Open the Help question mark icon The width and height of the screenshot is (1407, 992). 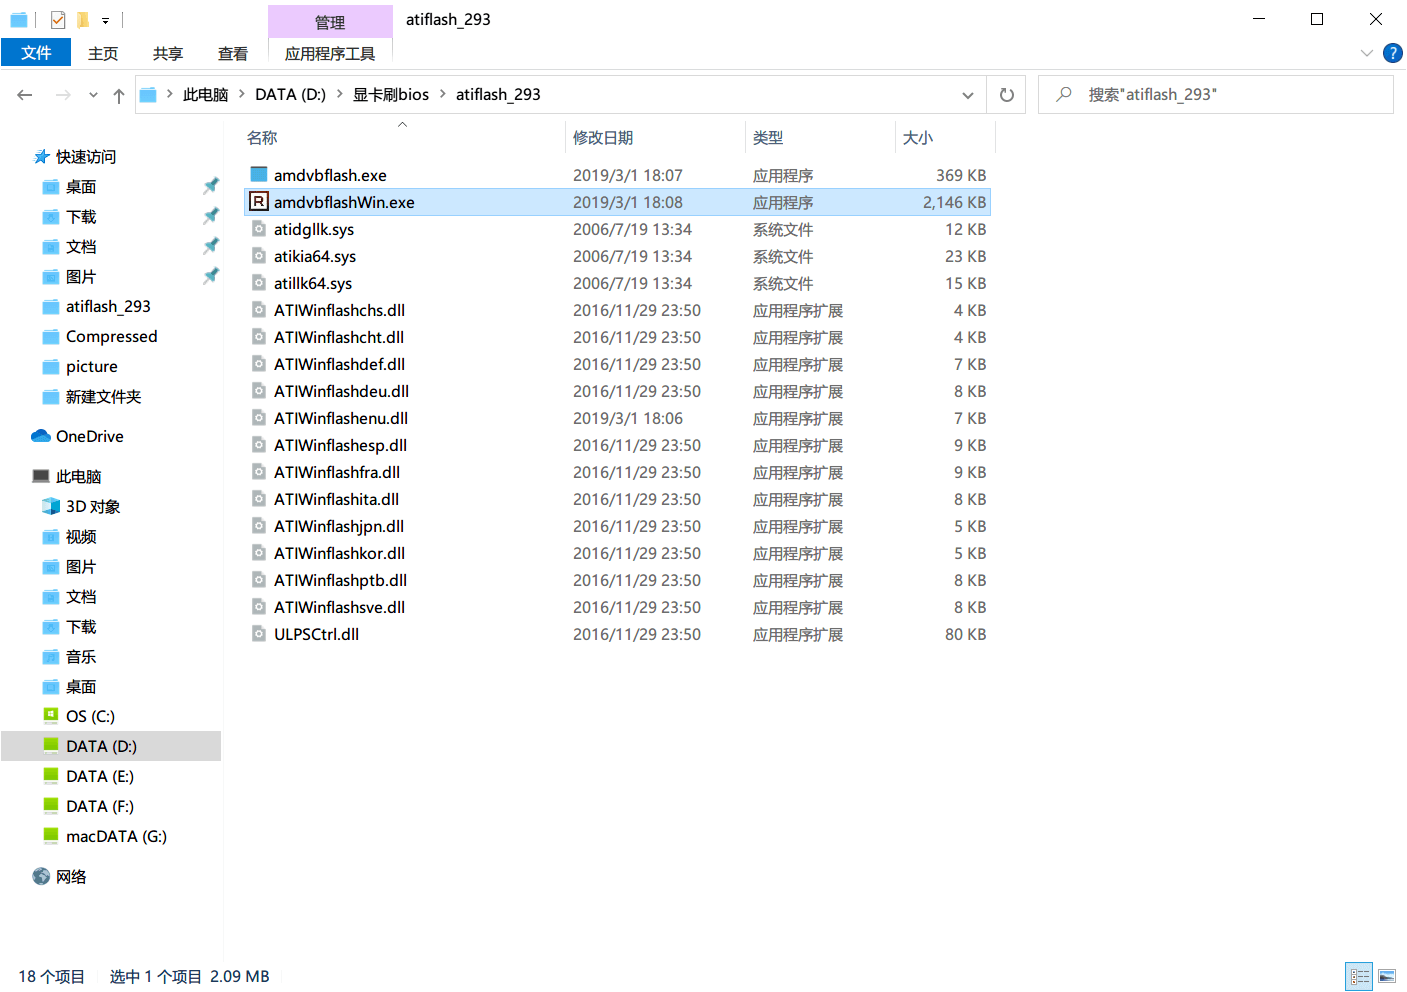1392,53
